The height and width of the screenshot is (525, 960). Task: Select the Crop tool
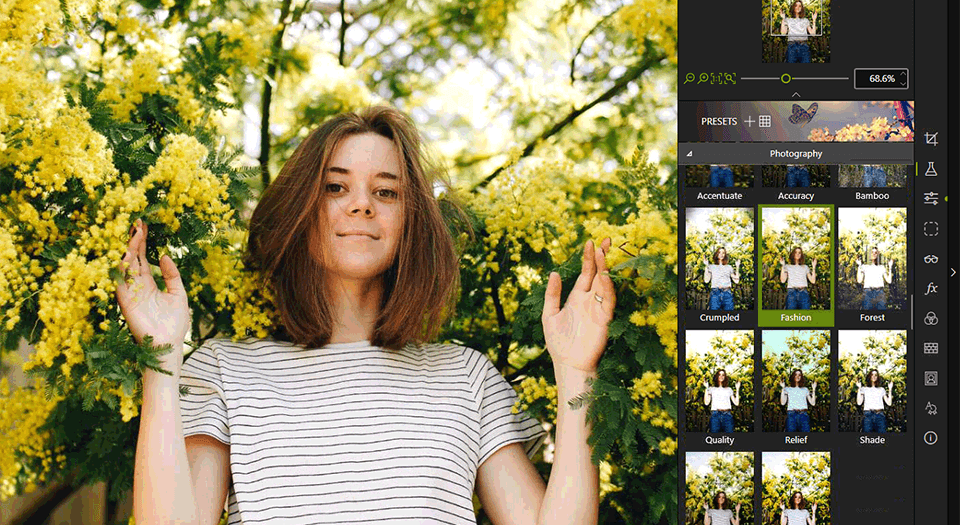(931, 139)
